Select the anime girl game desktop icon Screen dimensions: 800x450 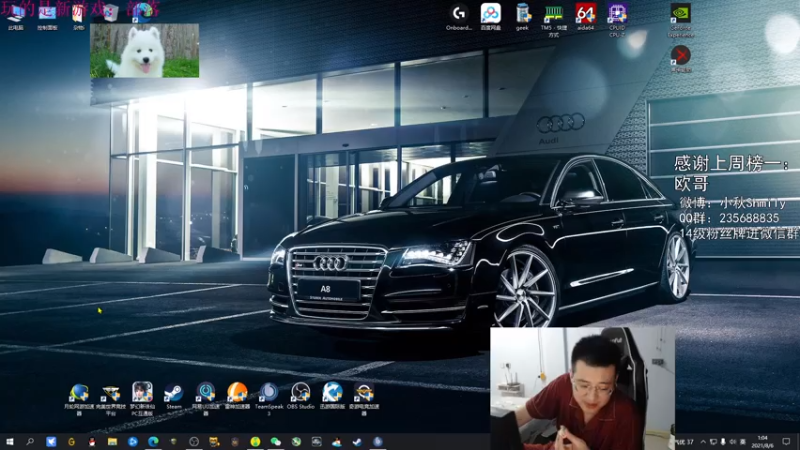142,397
